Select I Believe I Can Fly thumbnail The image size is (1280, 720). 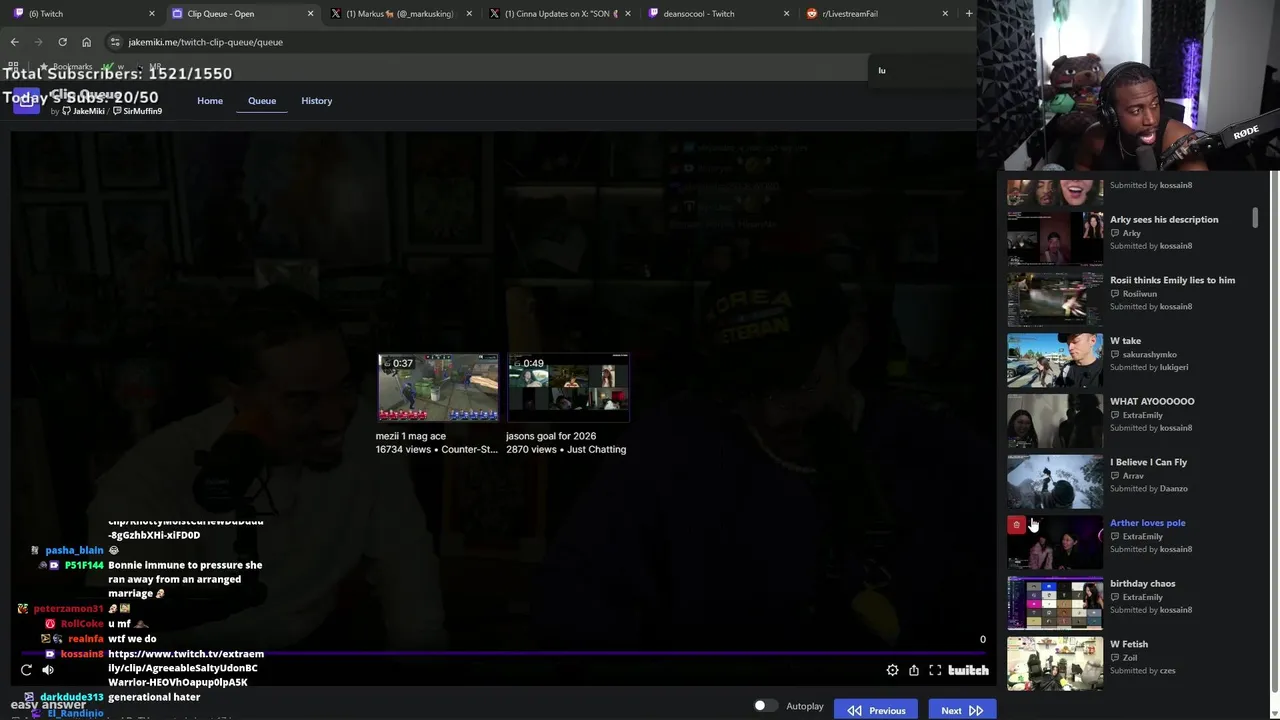coord(1055,482)
